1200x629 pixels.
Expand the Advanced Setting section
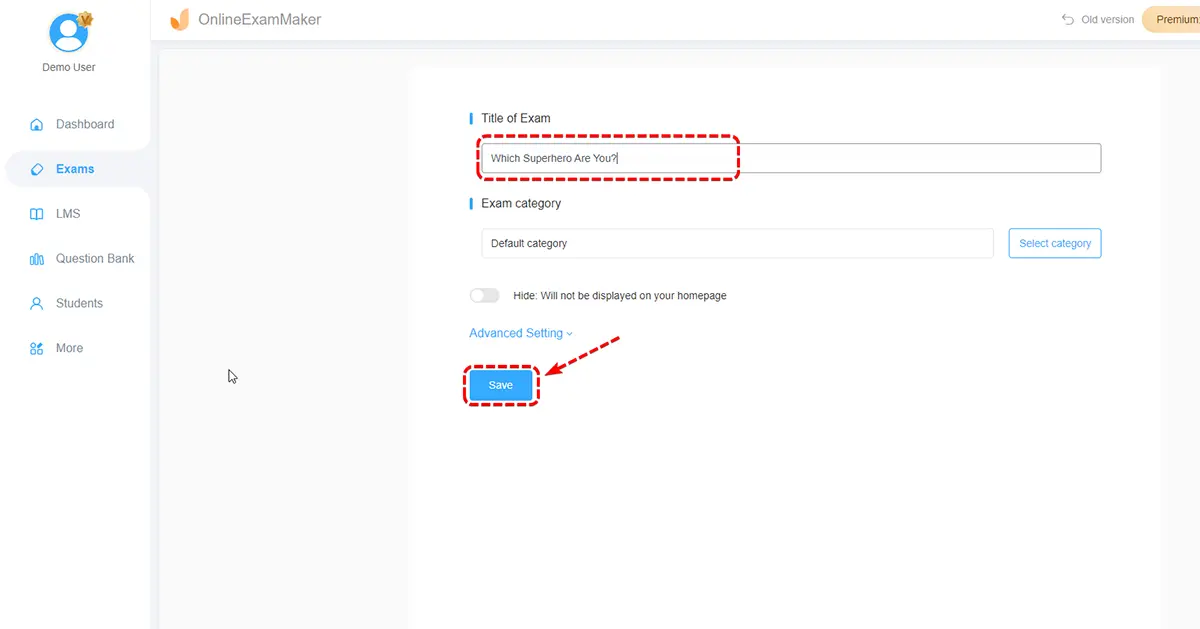(x=520, y=333)
